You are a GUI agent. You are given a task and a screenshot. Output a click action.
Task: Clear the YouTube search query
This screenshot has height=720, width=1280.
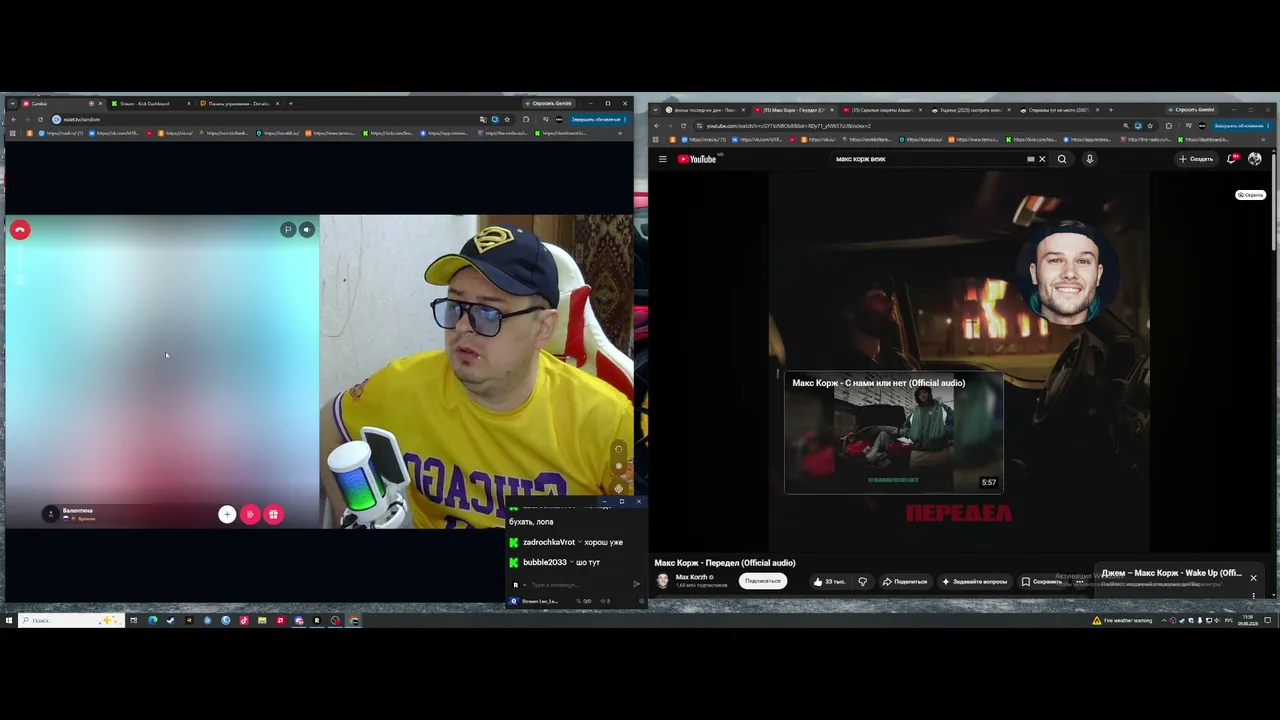tap(1042, 159)
